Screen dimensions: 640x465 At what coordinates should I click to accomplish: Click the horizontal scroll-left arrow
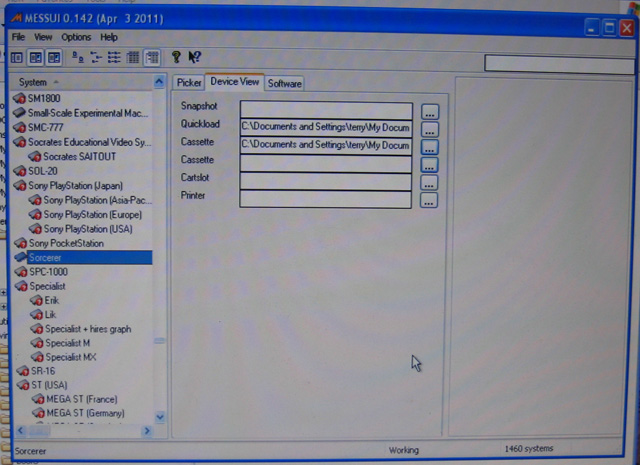point(21,430)
